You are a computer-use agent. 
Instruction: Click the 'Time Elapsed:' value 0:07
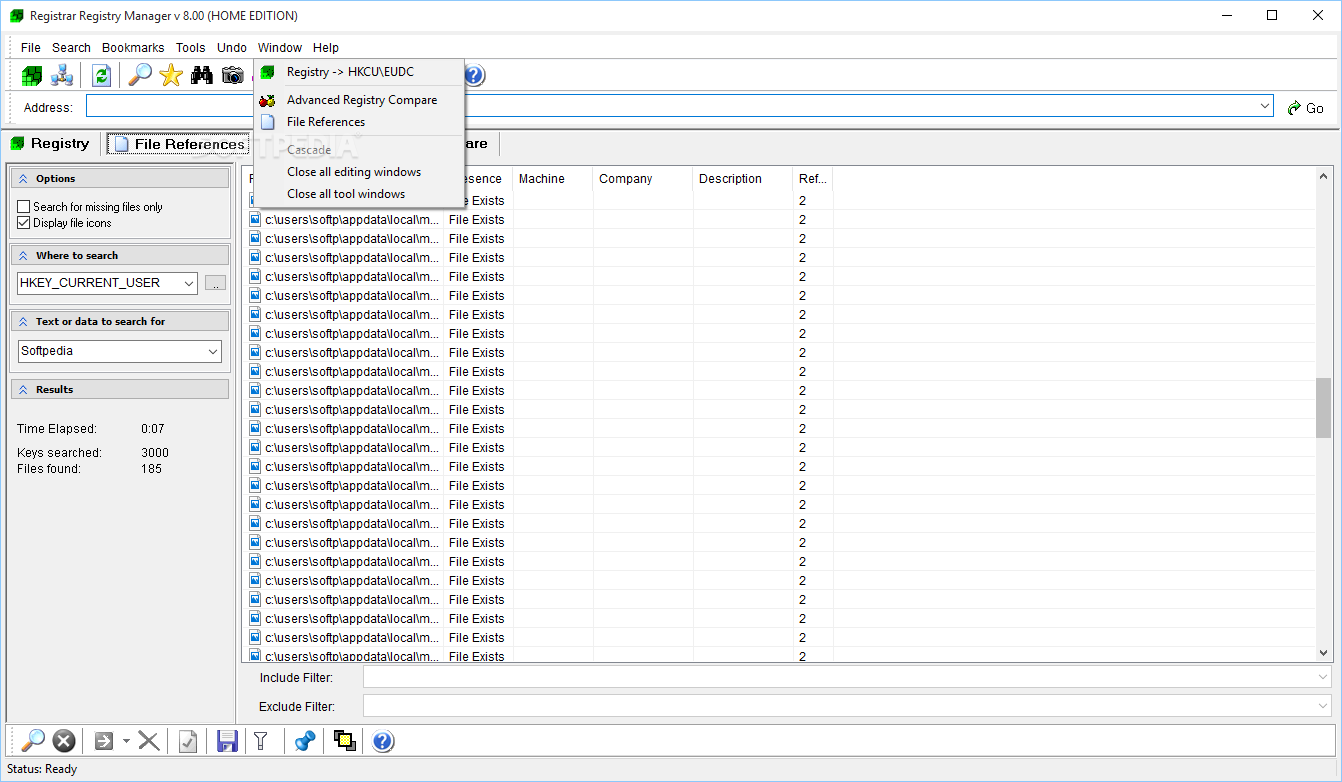[x=153, y=429]
